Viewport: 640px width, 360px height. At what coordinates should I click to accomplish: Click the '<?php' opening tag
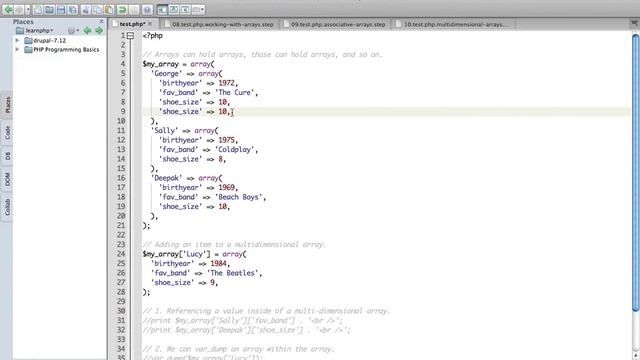tap(153, 36)
